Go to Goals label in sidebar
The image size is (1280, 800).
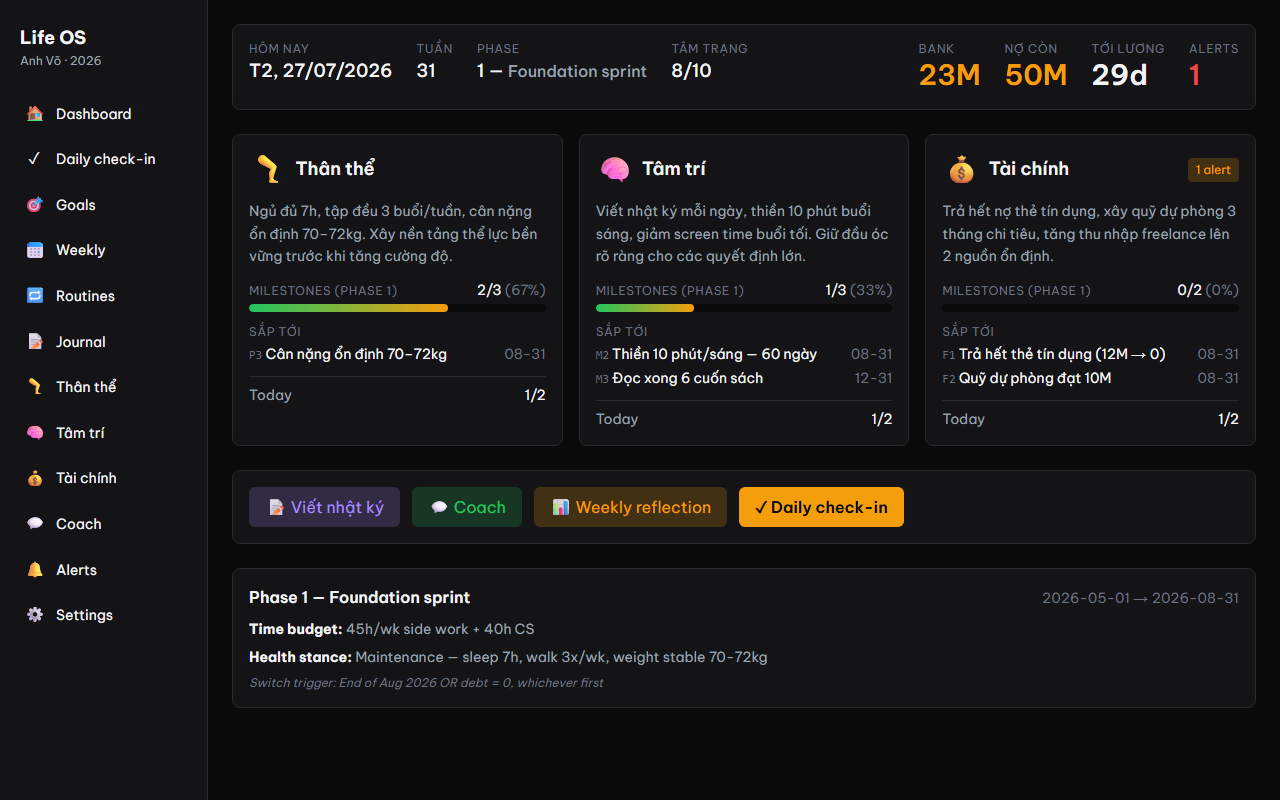(76, 205)
